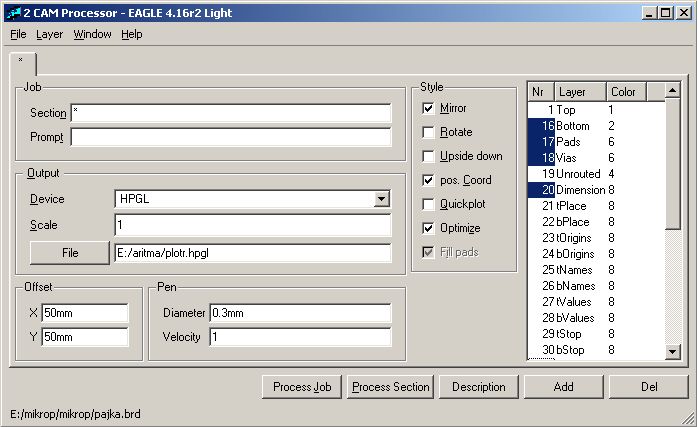Toggle the Mirror checkbox
The width and height of the screenshot is (697, 427).
pos(428,108)
